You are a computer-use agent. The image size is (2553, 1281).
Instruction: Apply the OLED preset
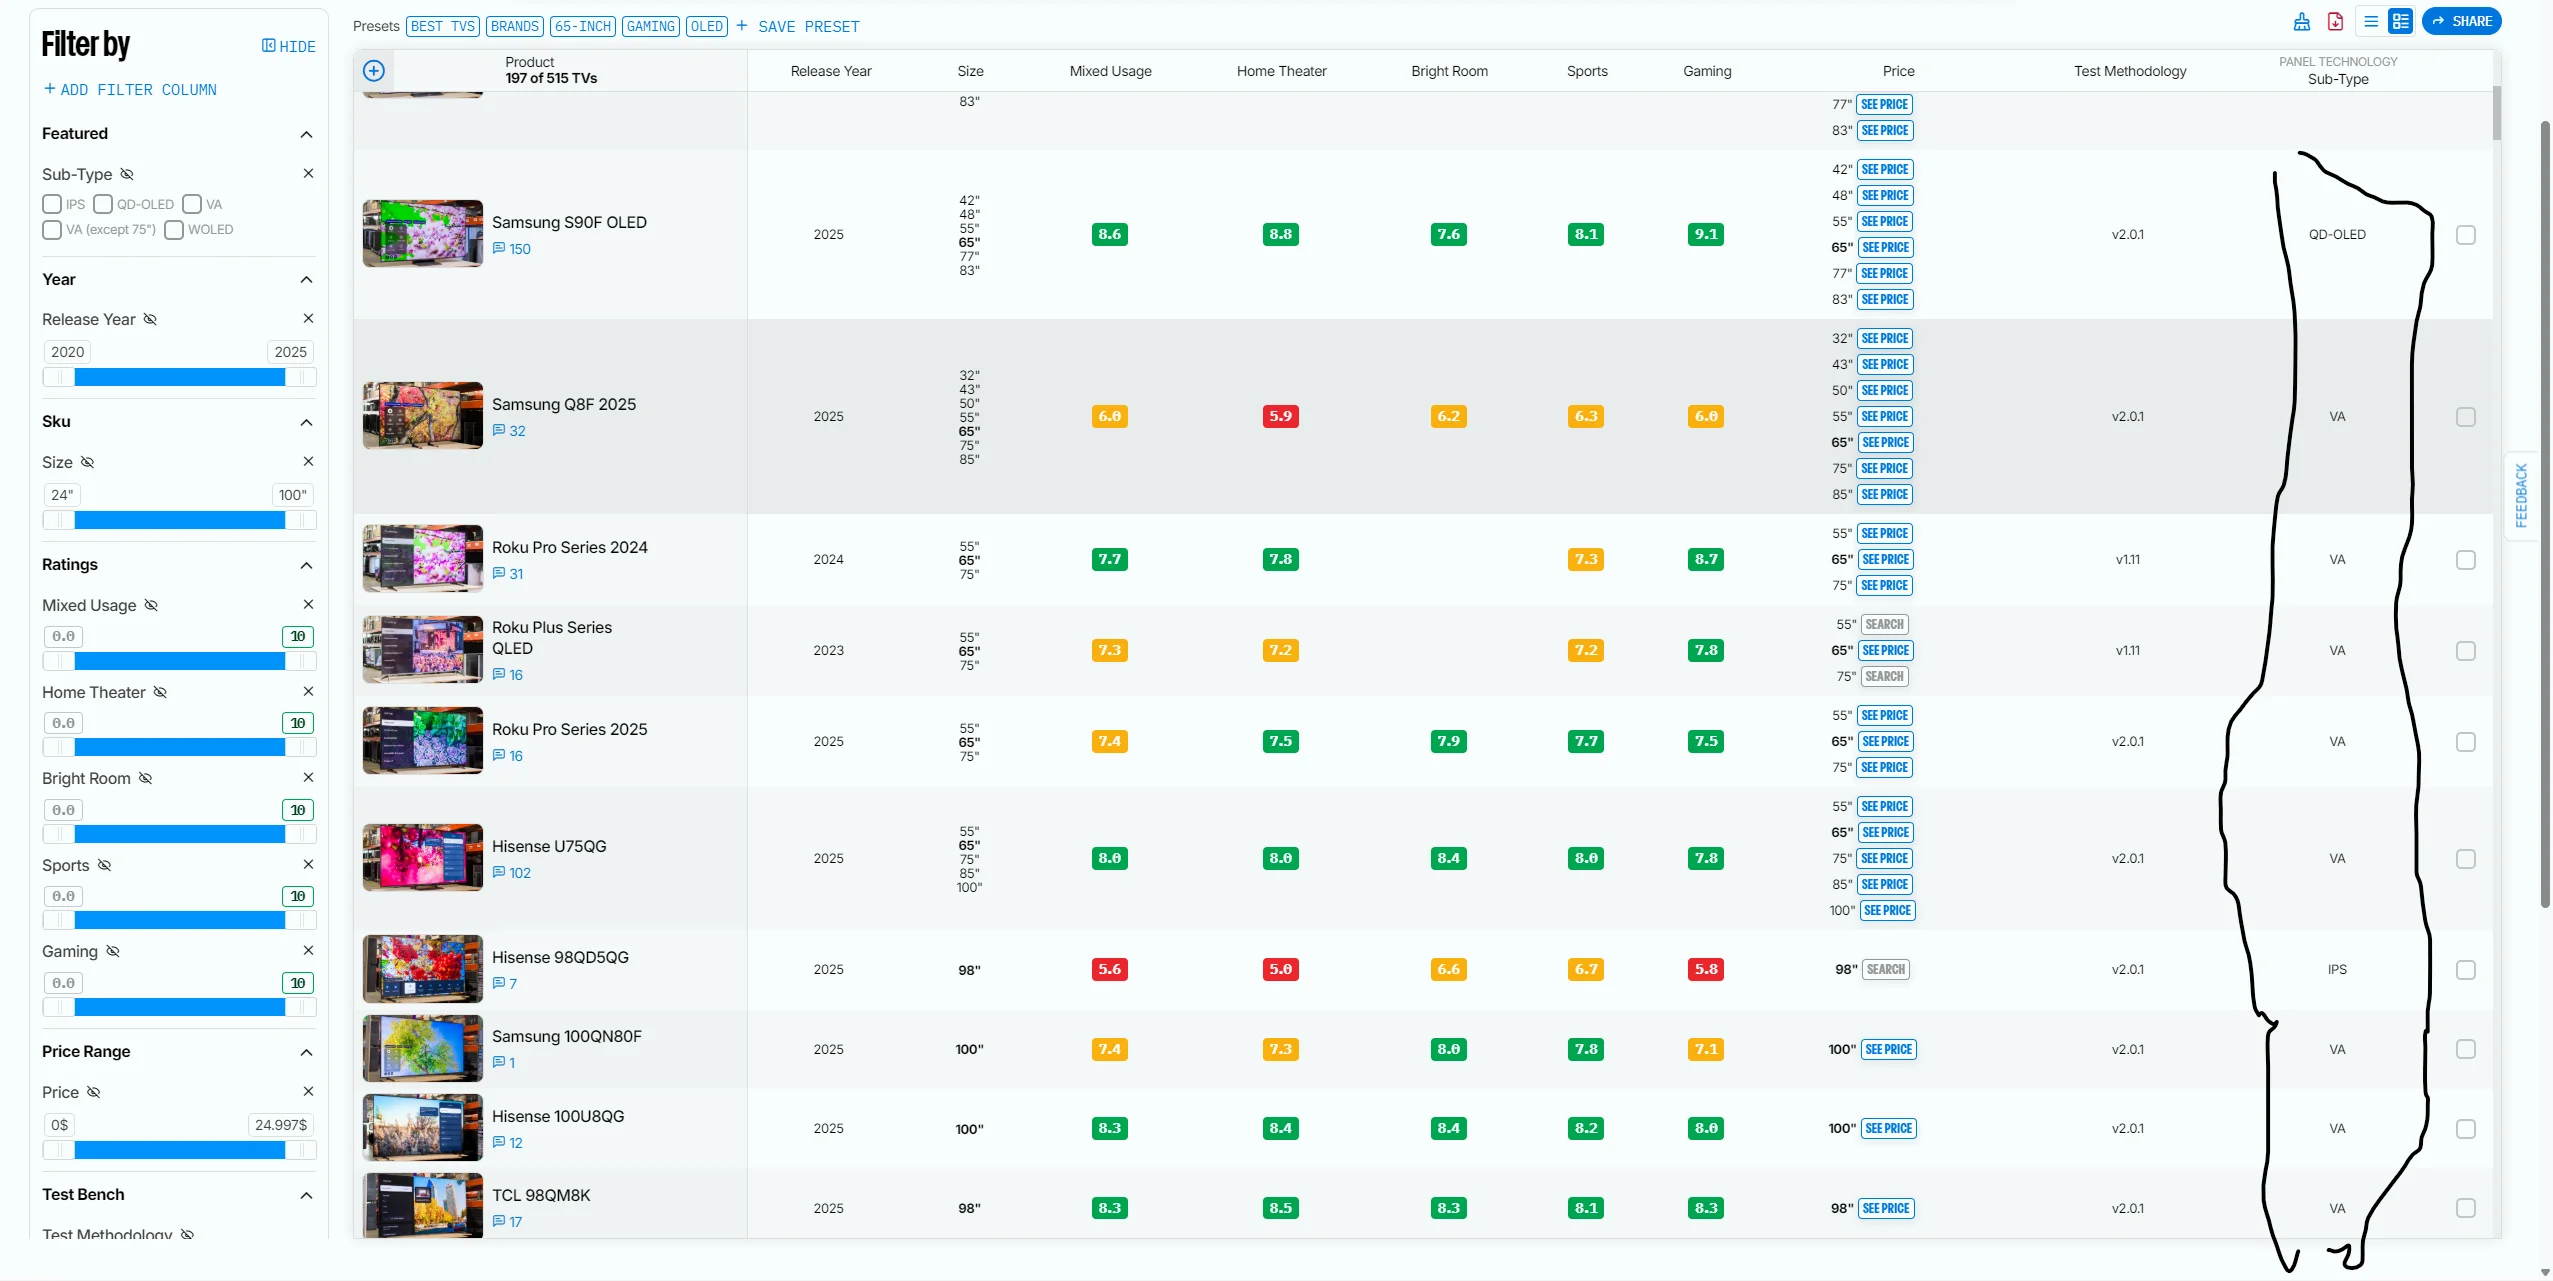coord(706,27)
